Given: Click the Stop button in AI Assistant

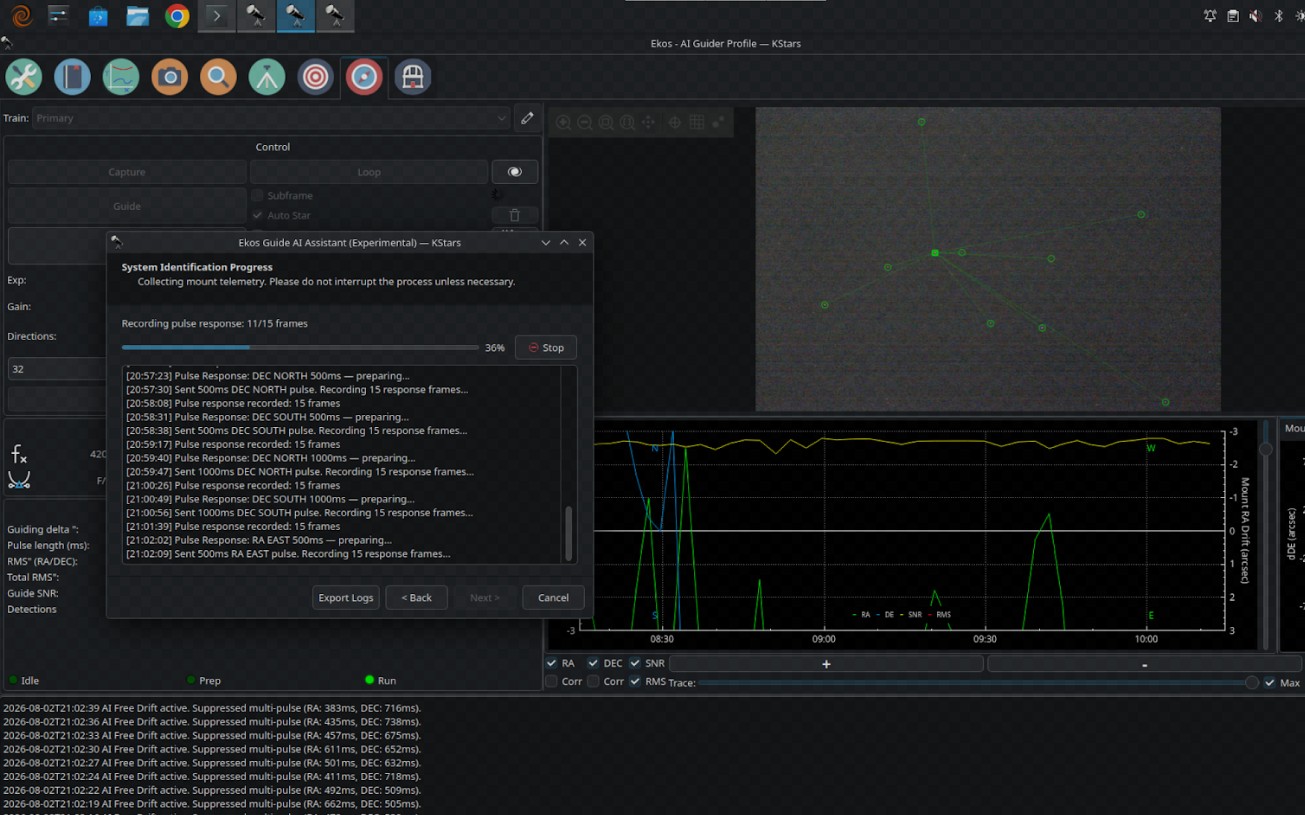Looking at the screenshot, I should pyautogui.click(x=546, y=348).
